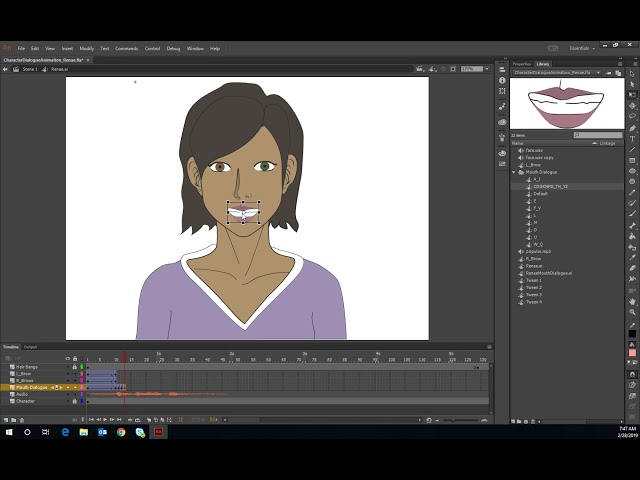Sort library by the Name column header
Screen dimensions: 640x480
518,143
